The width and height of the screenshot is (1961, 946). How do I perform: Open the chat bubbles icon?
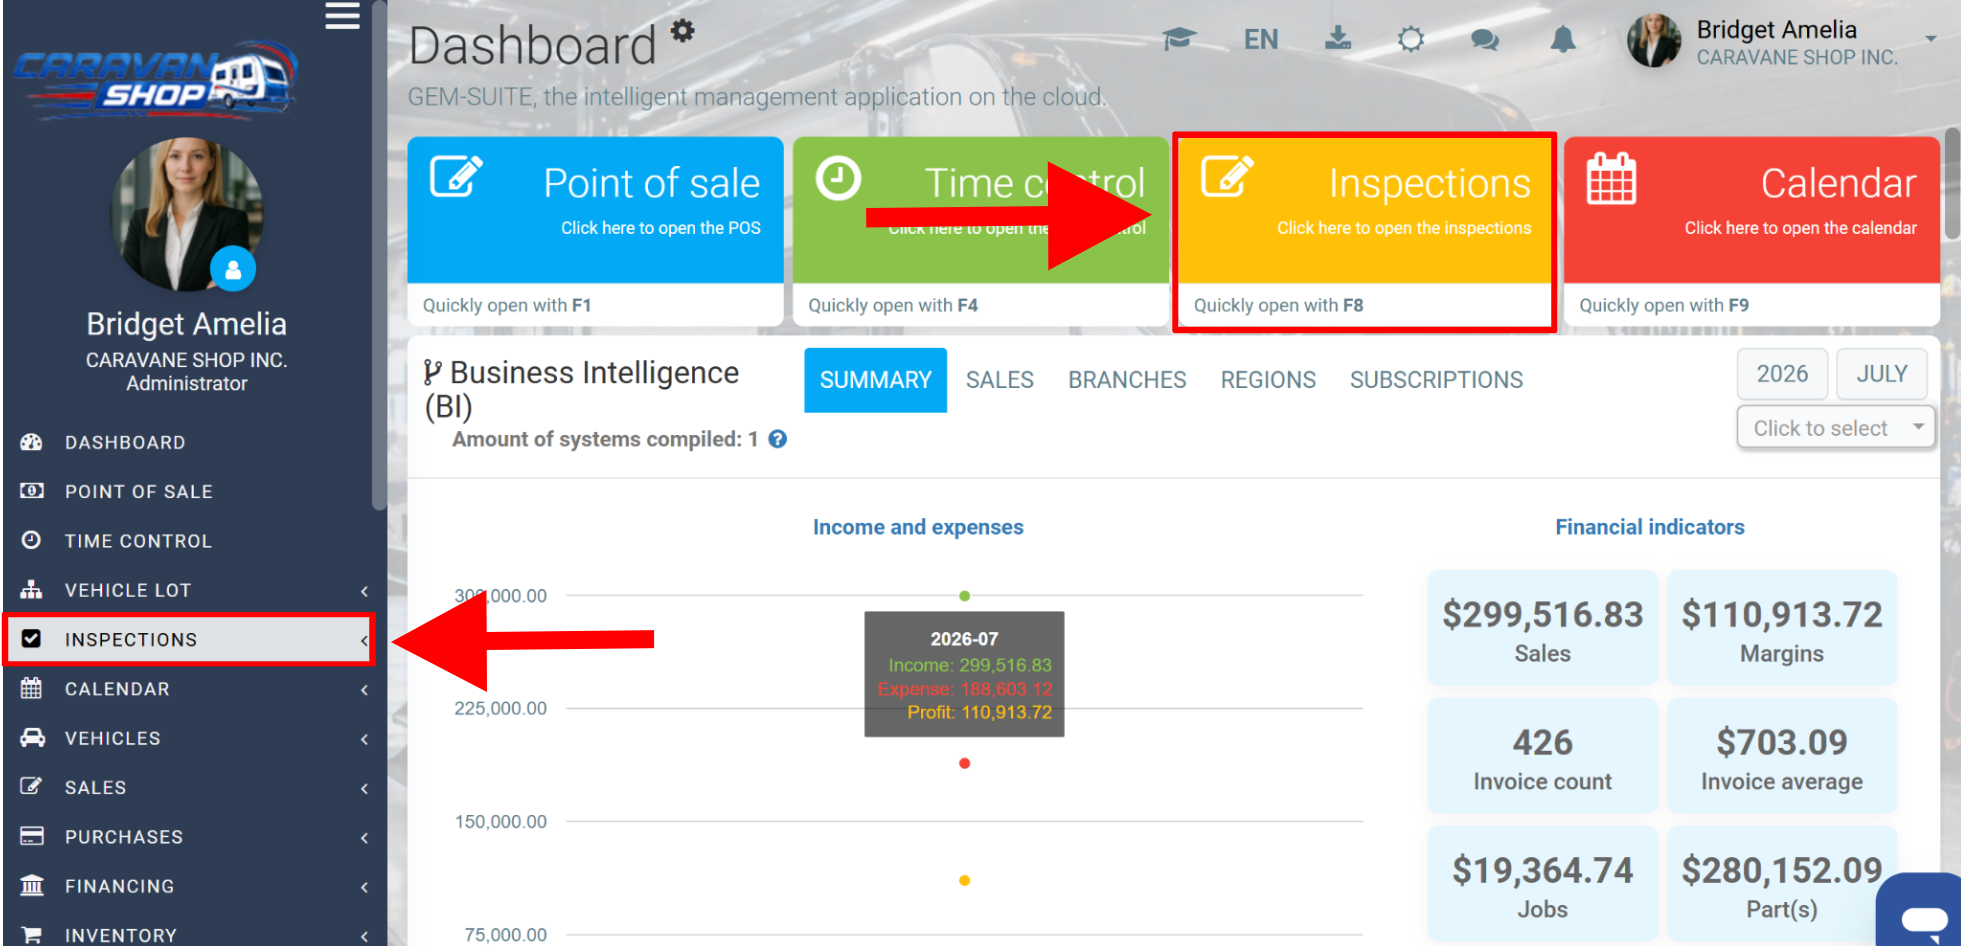point(1485,40)
